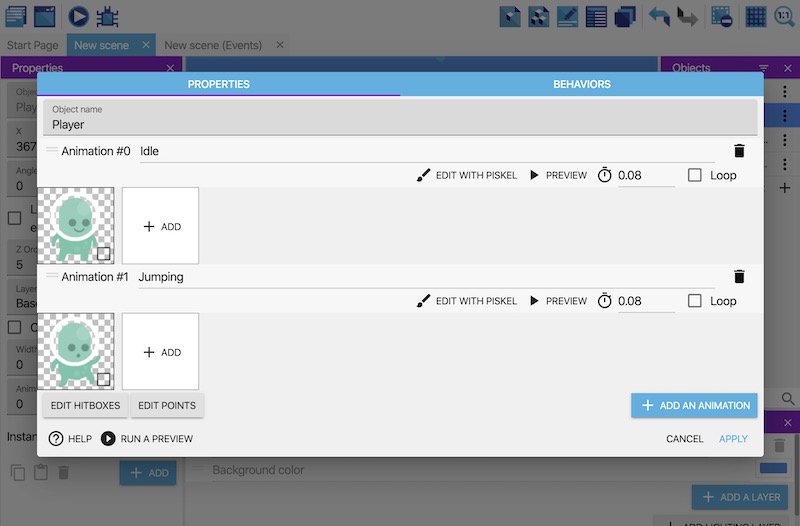Enable Loop for the Idle animation
Viewport: 800px width, 526px height.
coord(695,175)
